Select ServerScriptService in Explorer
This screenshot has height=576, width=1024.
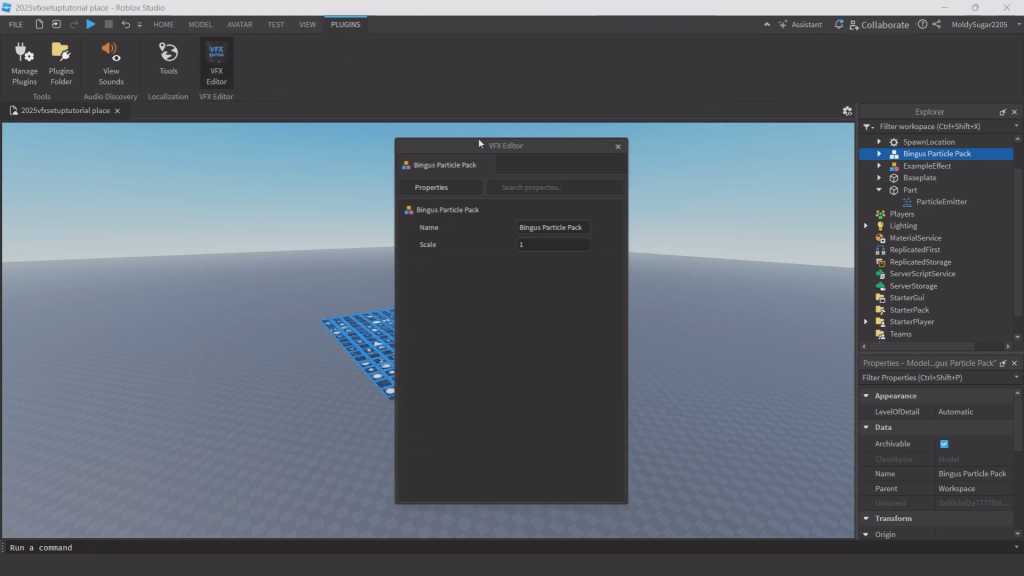(x=922, y=274)
